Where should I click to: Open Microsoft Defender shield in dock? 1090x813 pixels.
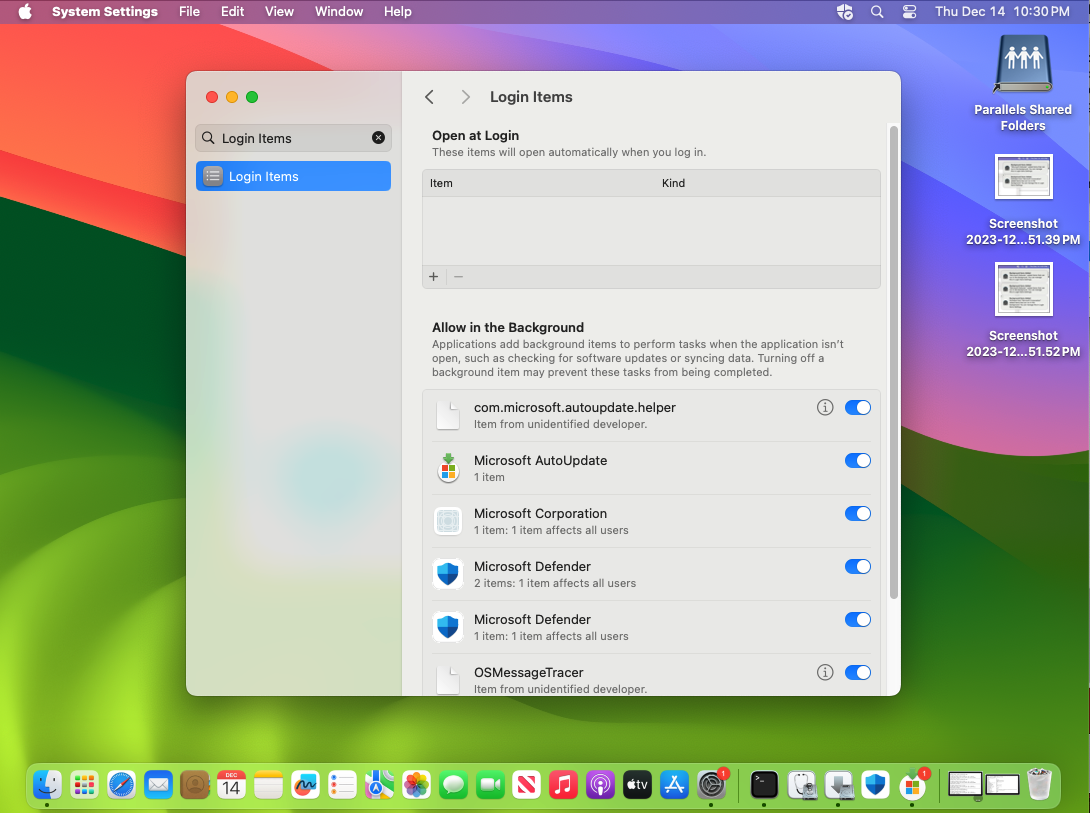875,785
